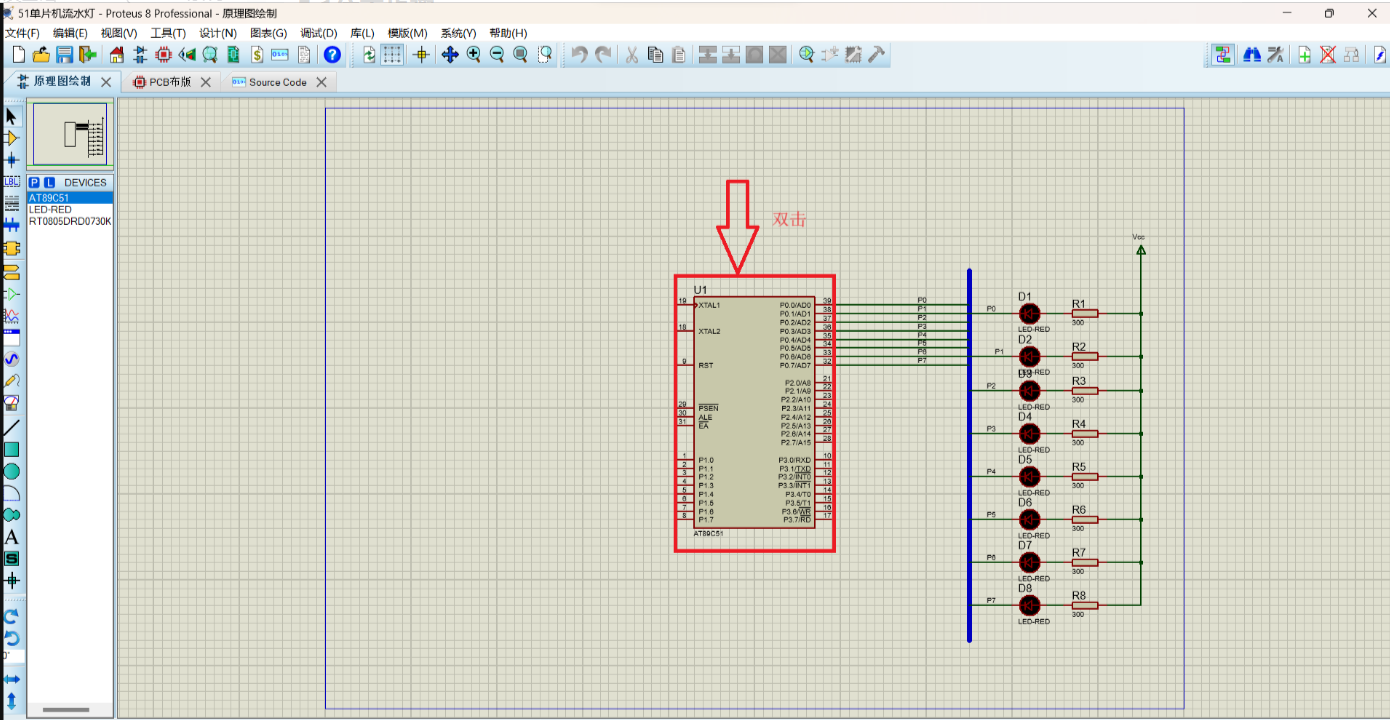Select the Component mode tool
1390x720 pixels.
point(12,138)
